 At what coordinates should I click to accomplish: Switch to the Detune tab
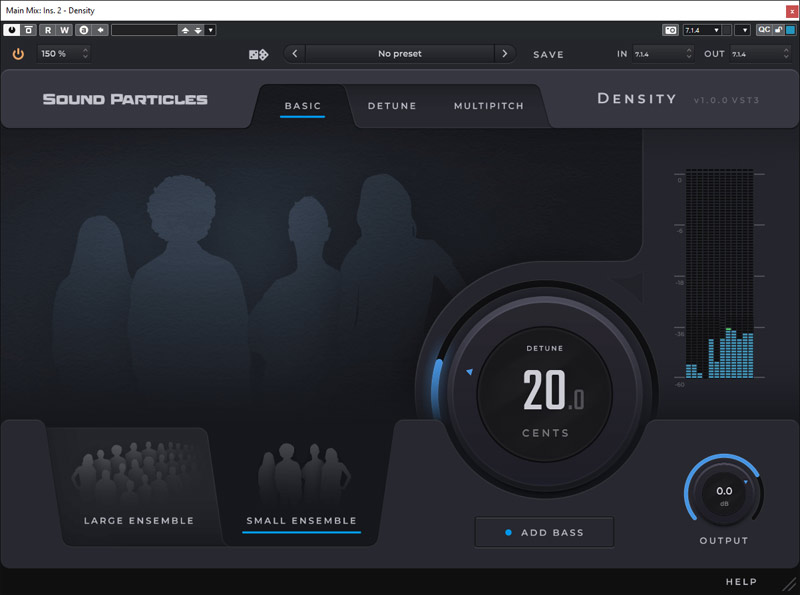pyautogui.click(x=392, y=106)
